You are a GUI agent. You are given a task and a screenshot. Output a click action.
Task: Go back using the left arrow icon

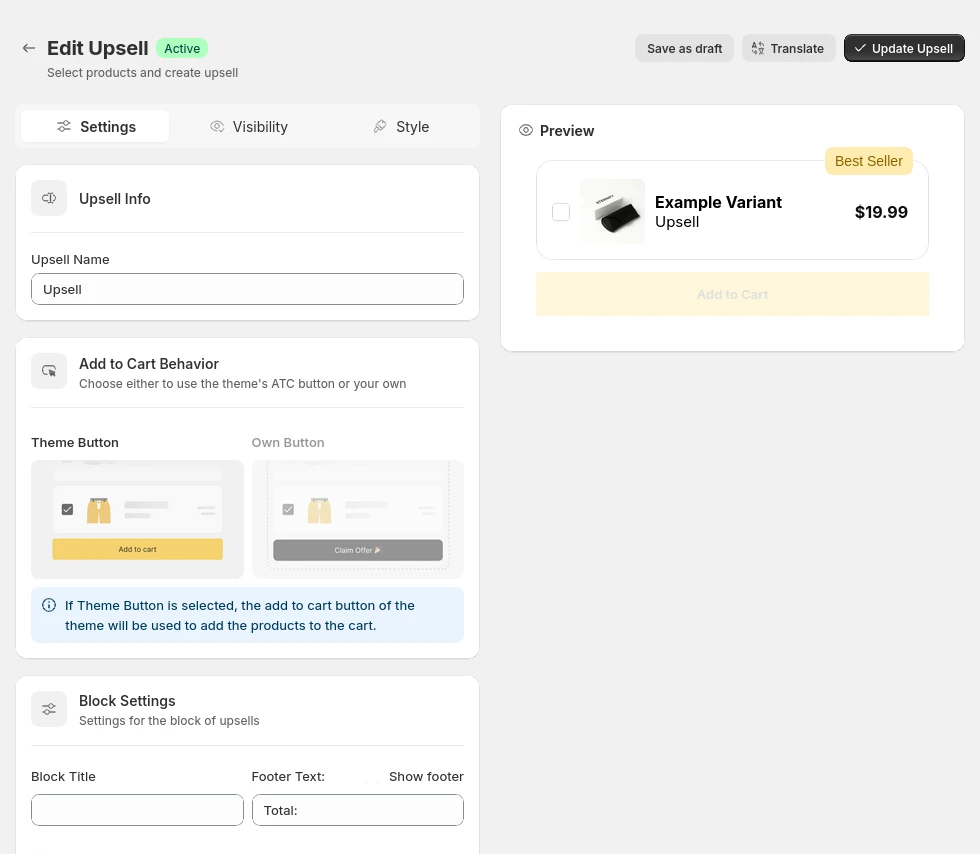click(29, 48)
